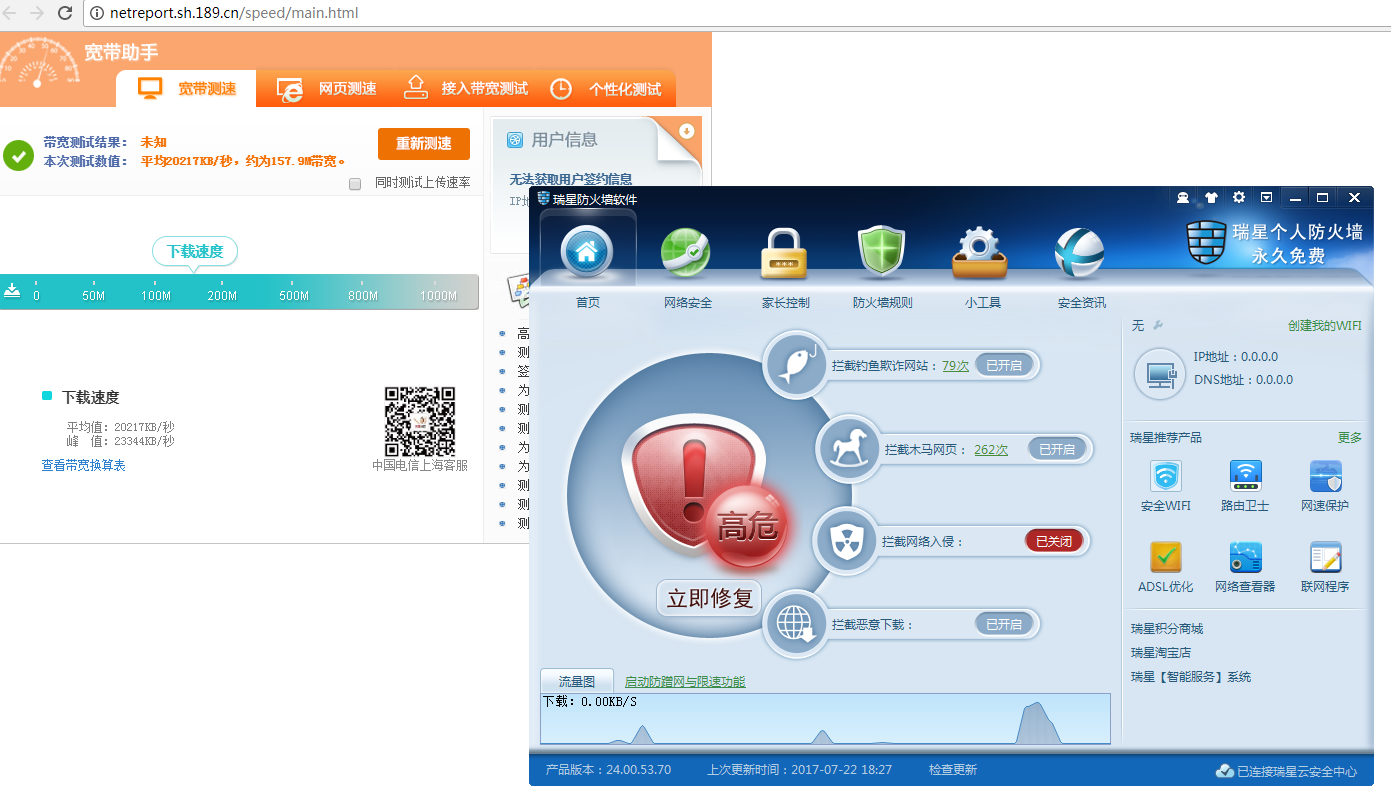
Task: Launch the 网速保护 icon
Action: point(1325,476)
